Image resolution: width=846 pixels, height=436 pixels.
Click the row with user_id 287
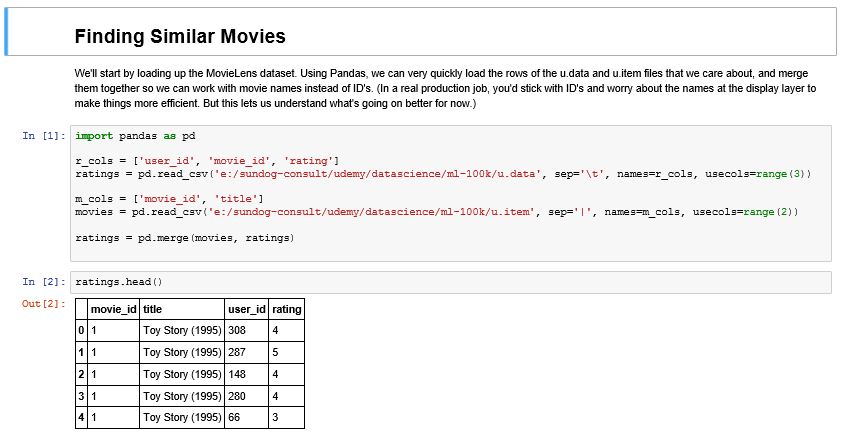190,352
